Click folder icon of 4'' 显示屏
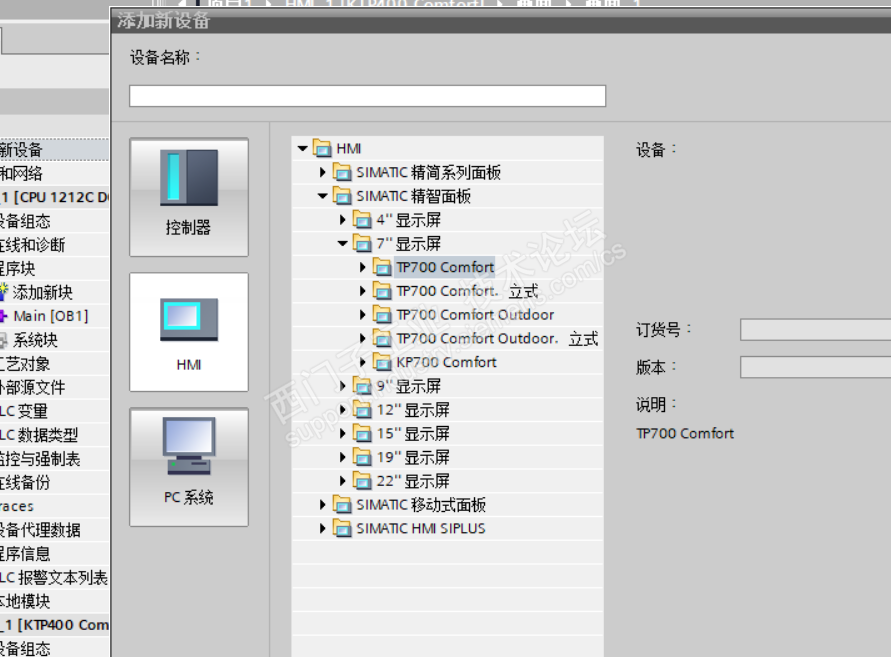Image resolution: width=891 pixels, height=657 pixels. point(362,219)
